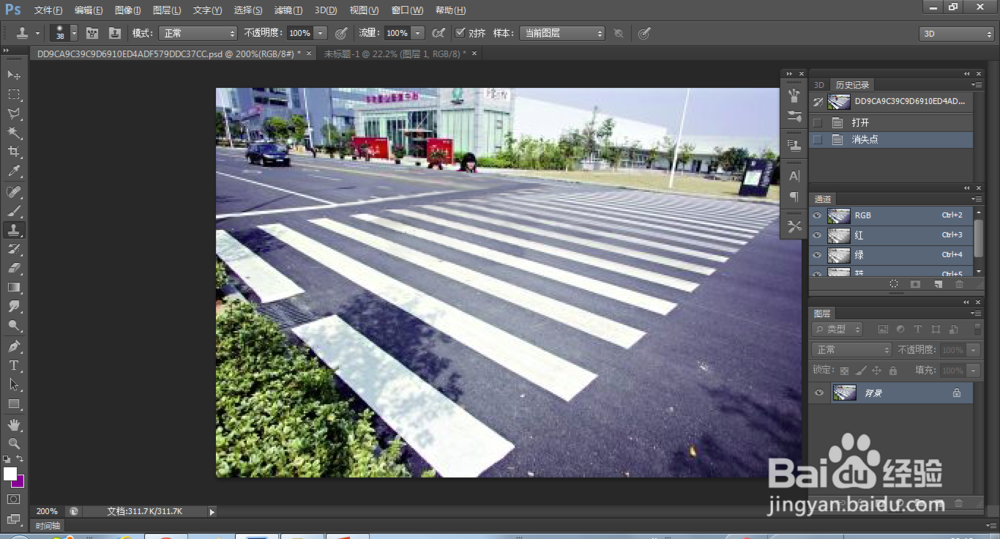The image size is (1000, 539).
Task: Open the 滤镜(T) menu
Action: pyautogui.click(x=288, y=10)
